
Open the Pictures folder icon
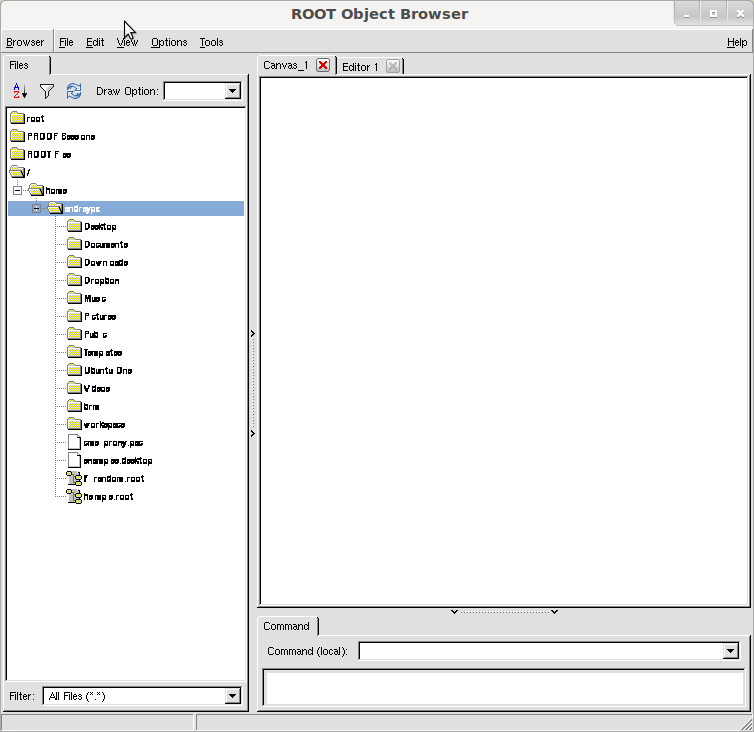pyautogui.click(x=75, y=316)
